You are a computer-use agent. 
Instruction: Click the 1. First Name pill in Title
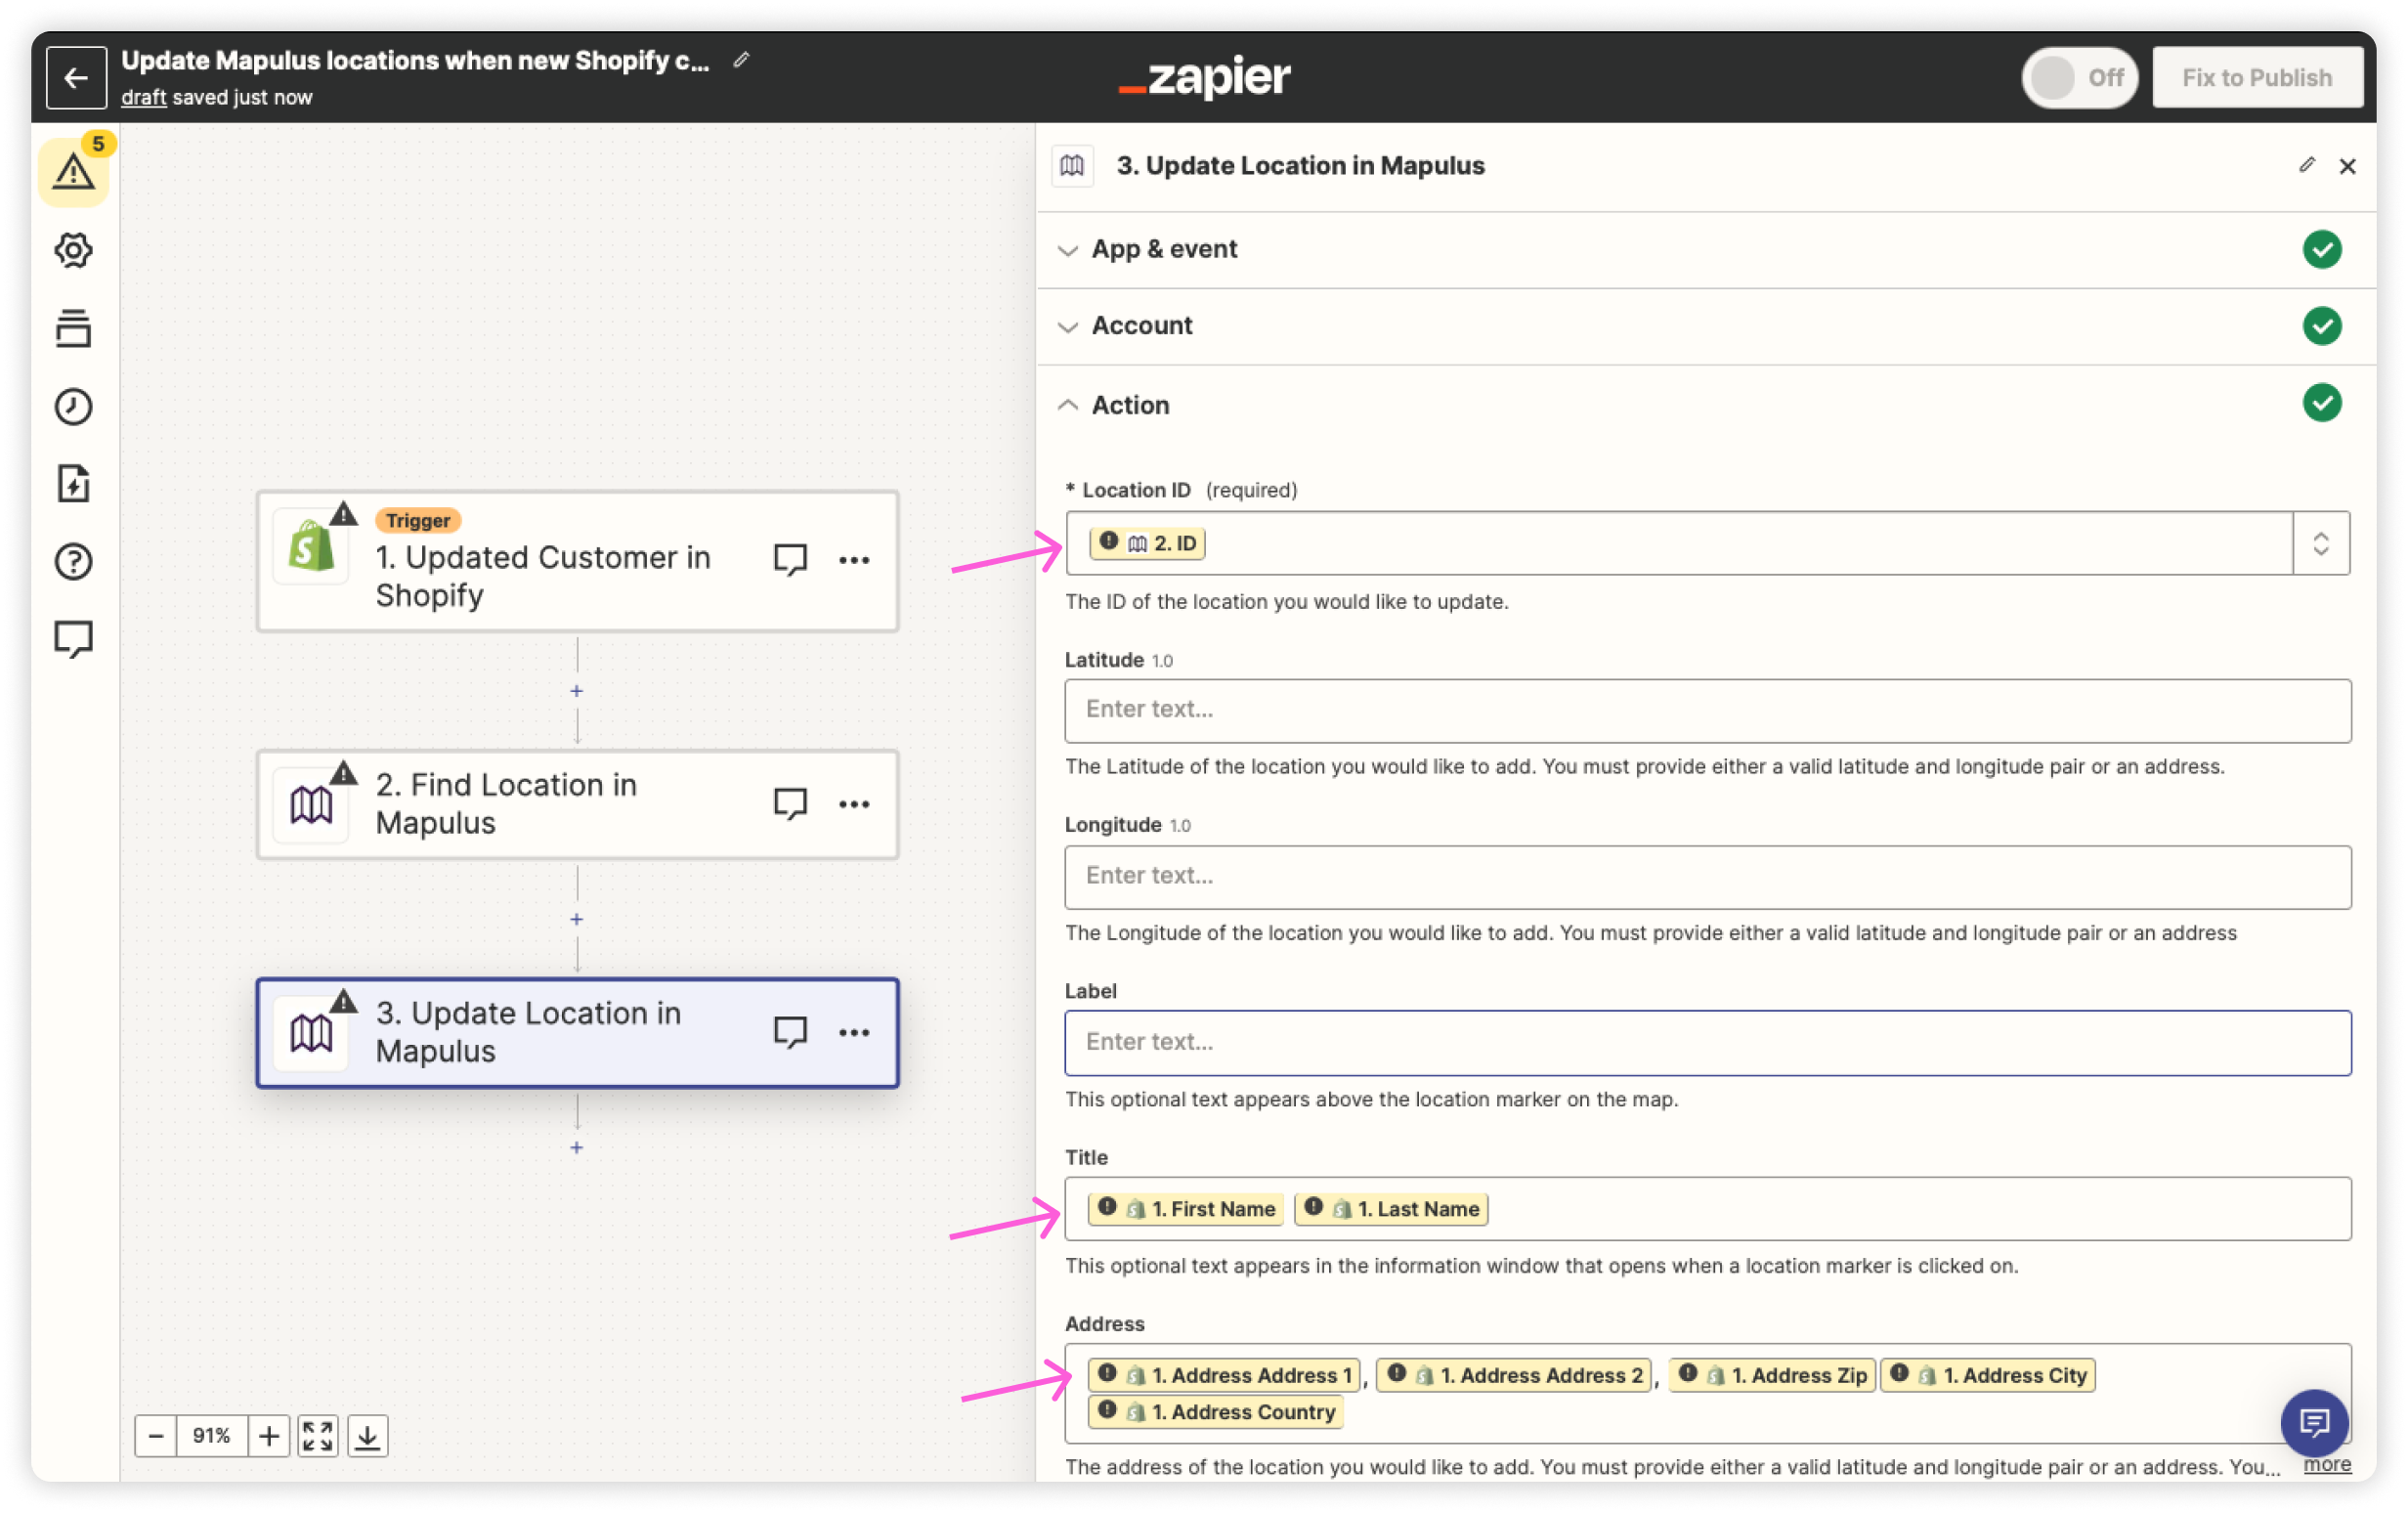click(1186, 1208)
